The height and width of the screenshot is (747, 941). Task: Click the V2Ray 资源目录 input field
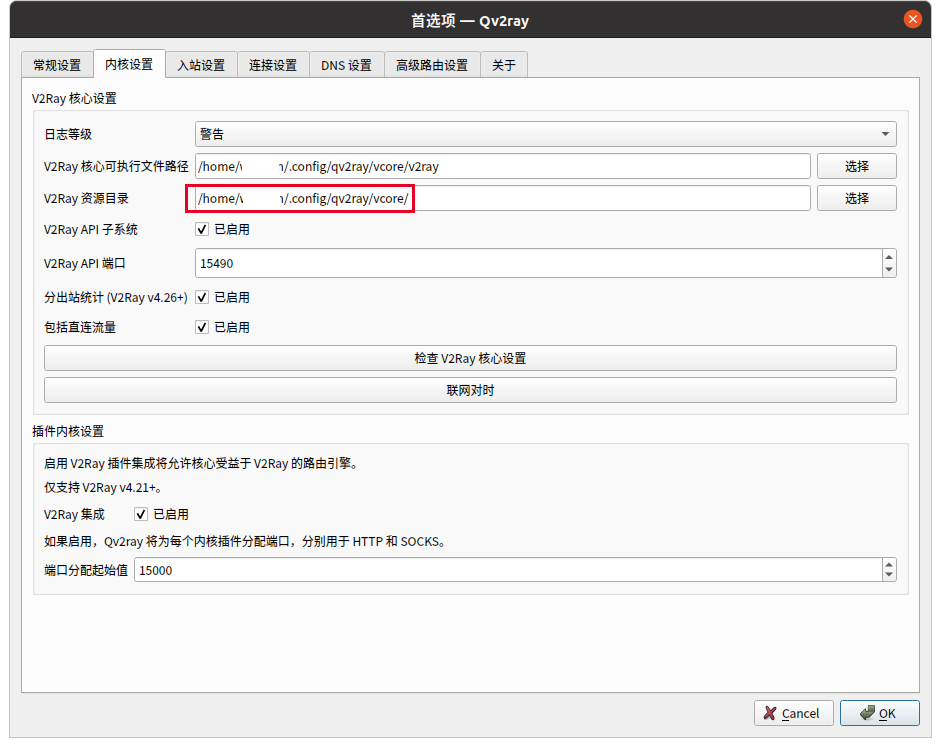(x=502, y=199)
